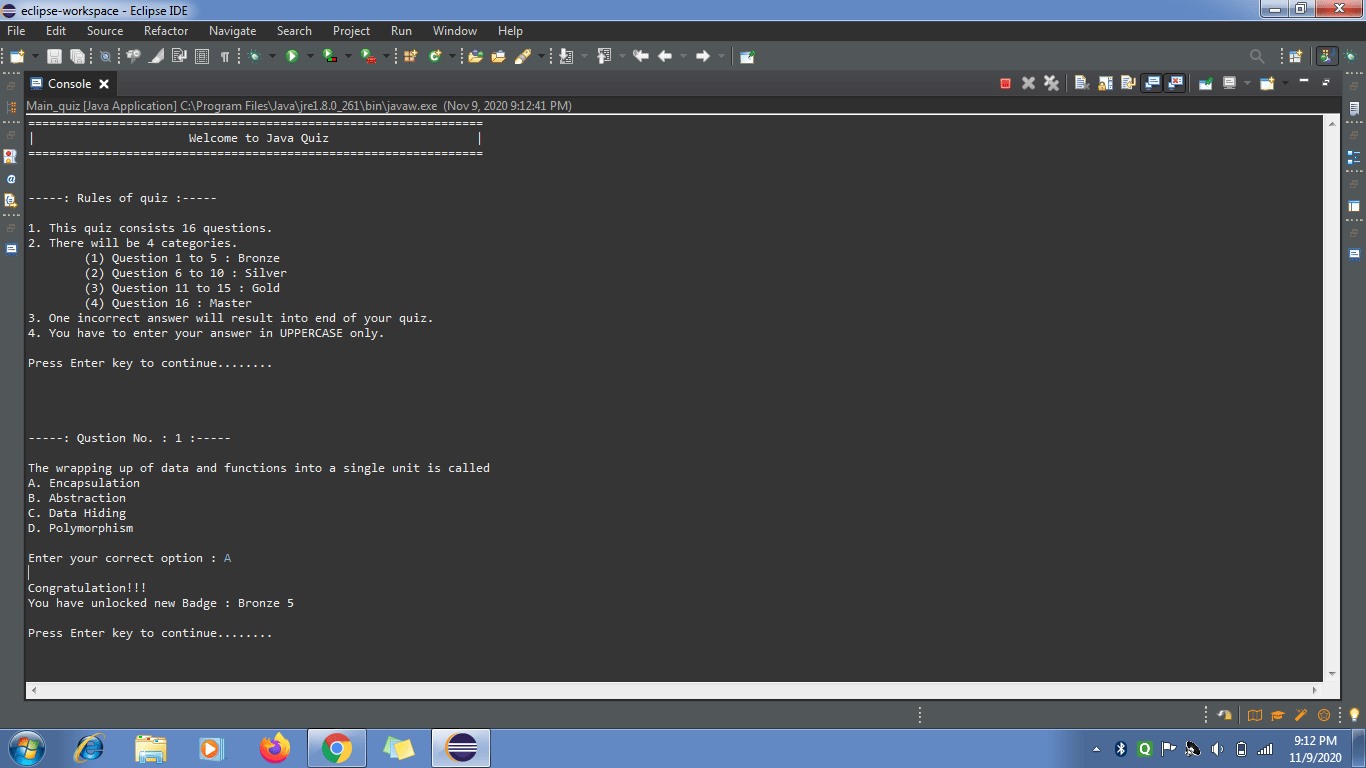Image resolution: width=1366 pixels, height=768 pixels.
Task: Click the Run External Tools icon
Action: pyautogui.click(x=367, y=57)
